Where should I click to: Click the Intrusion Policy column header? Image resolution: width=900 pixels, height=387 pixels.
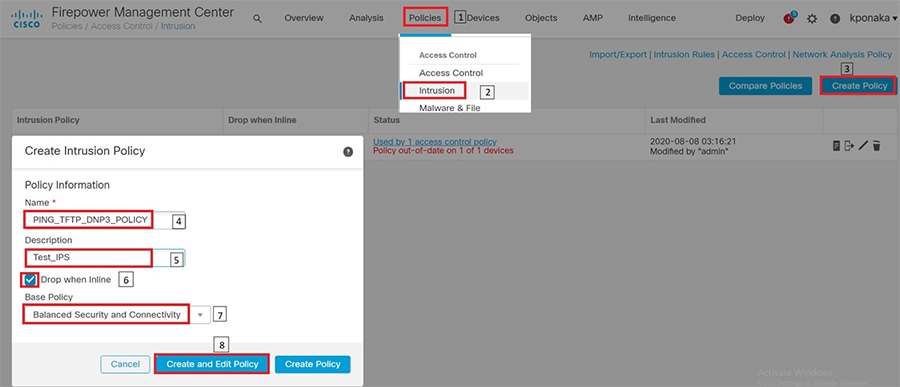[48, 120]
